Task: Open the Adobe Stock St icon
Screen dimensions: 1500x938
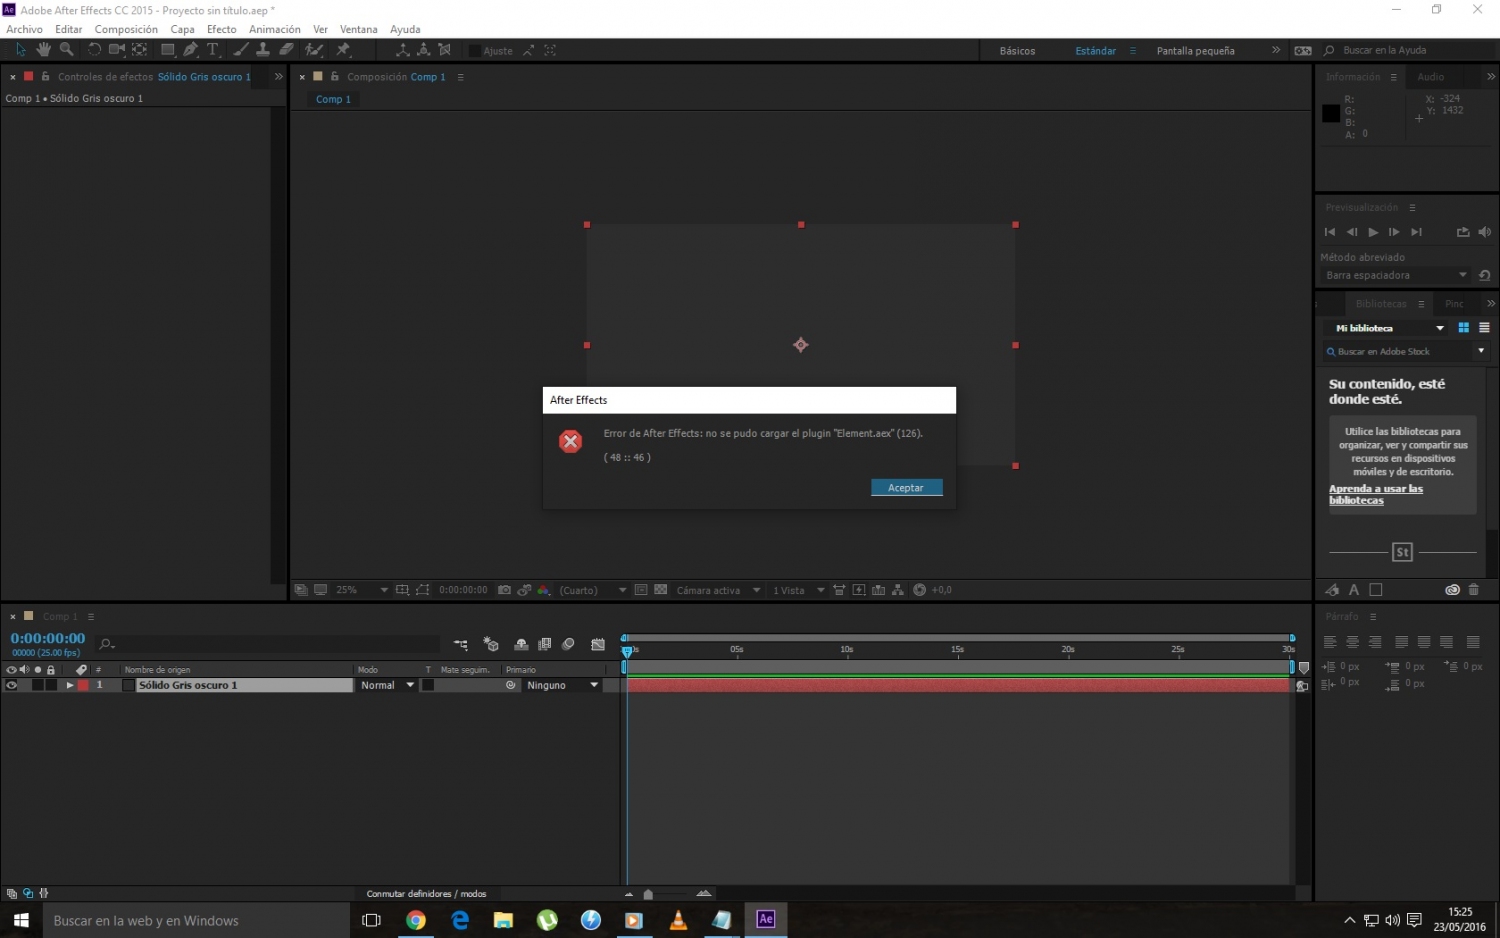Action: pyautogui.click(x=1402, y=552)
